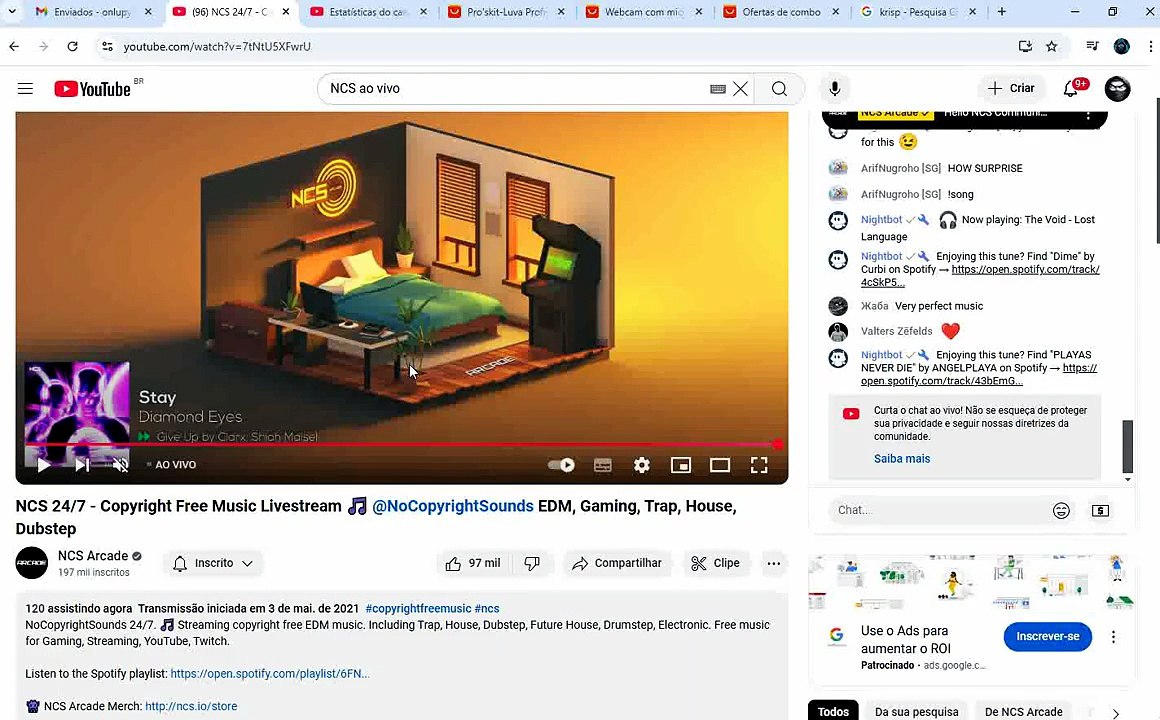Expand the Inscrito subscription dropdown
This screenshot has width=1160, height=720.
click(213, 563)
